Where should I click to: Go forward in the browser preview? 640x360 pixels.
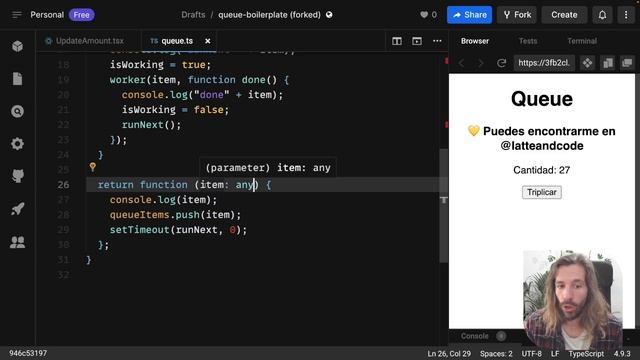481,63
